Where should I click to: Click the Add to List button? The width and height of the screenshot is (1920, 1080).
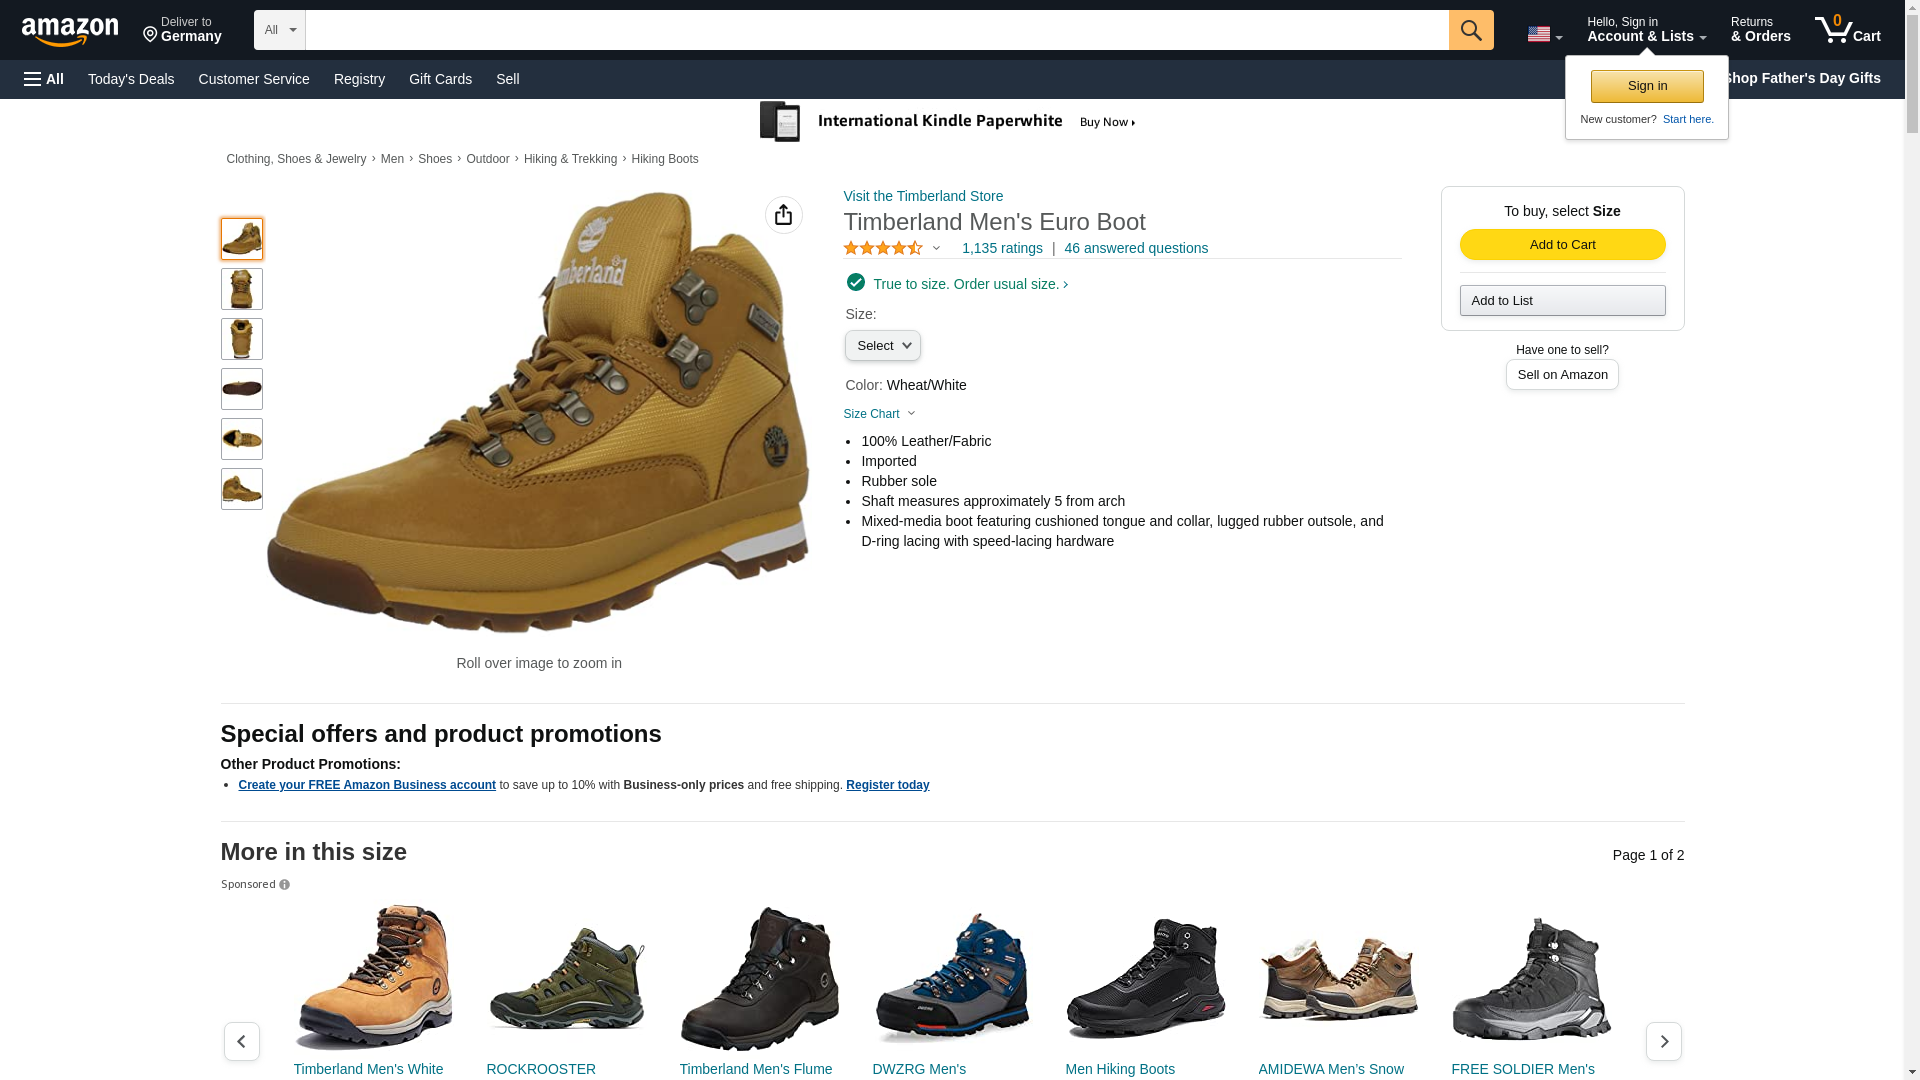tap(1562, 301)
